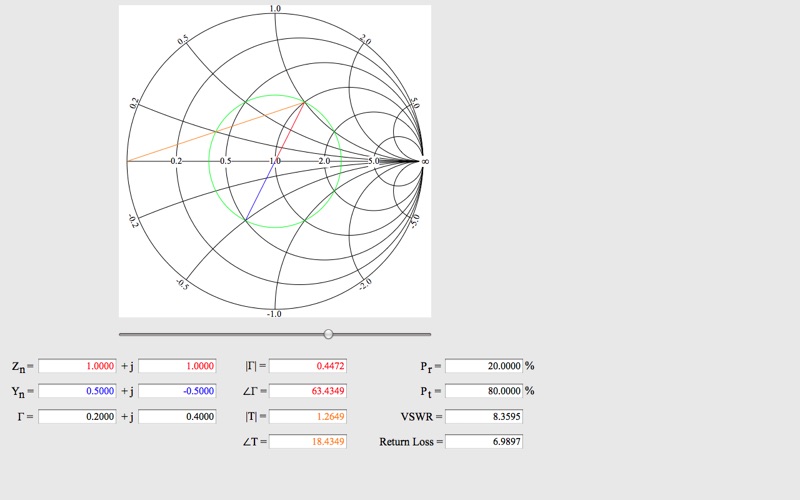Click the 0.2 resistance label on chart axis
Viewport: 800px width, 500px height.
(x=176, y=161)
